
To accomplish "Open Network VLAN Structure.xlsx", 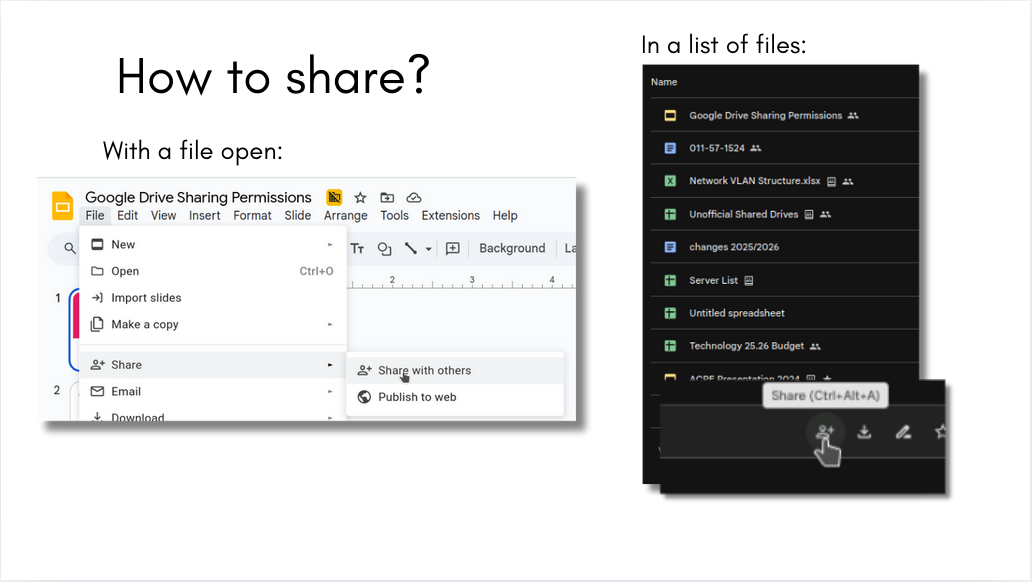I will [x=784, y=181].
